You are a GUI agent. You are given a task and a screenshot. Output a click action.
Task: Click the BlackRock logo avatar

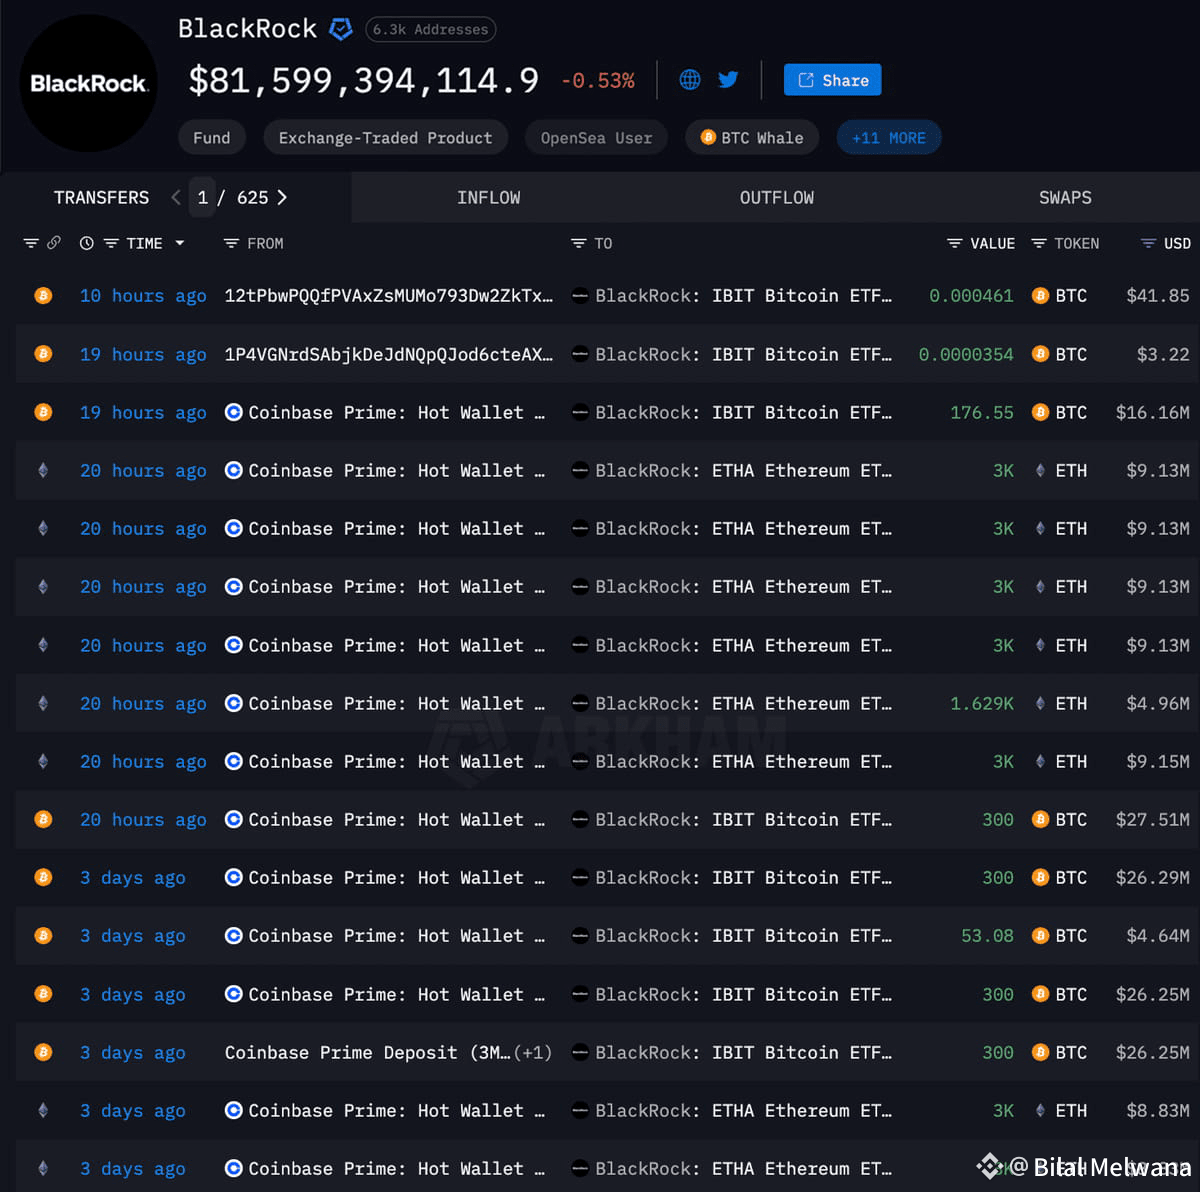[88, 83]
